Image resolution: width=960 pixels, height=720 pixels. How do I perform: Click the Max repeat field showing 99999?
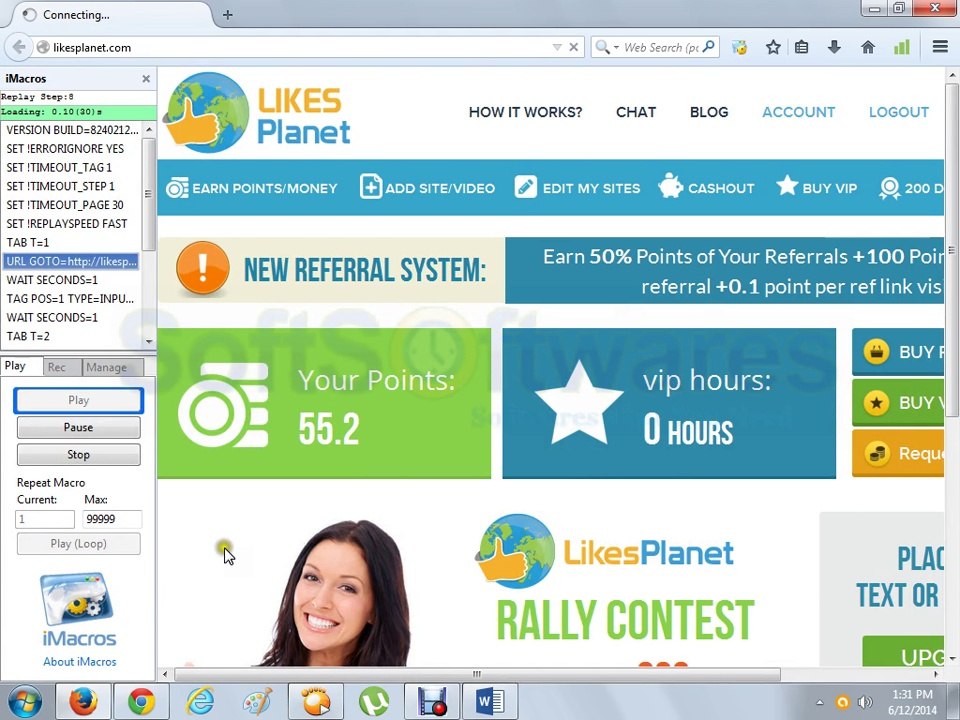click(x=112, y=519)
